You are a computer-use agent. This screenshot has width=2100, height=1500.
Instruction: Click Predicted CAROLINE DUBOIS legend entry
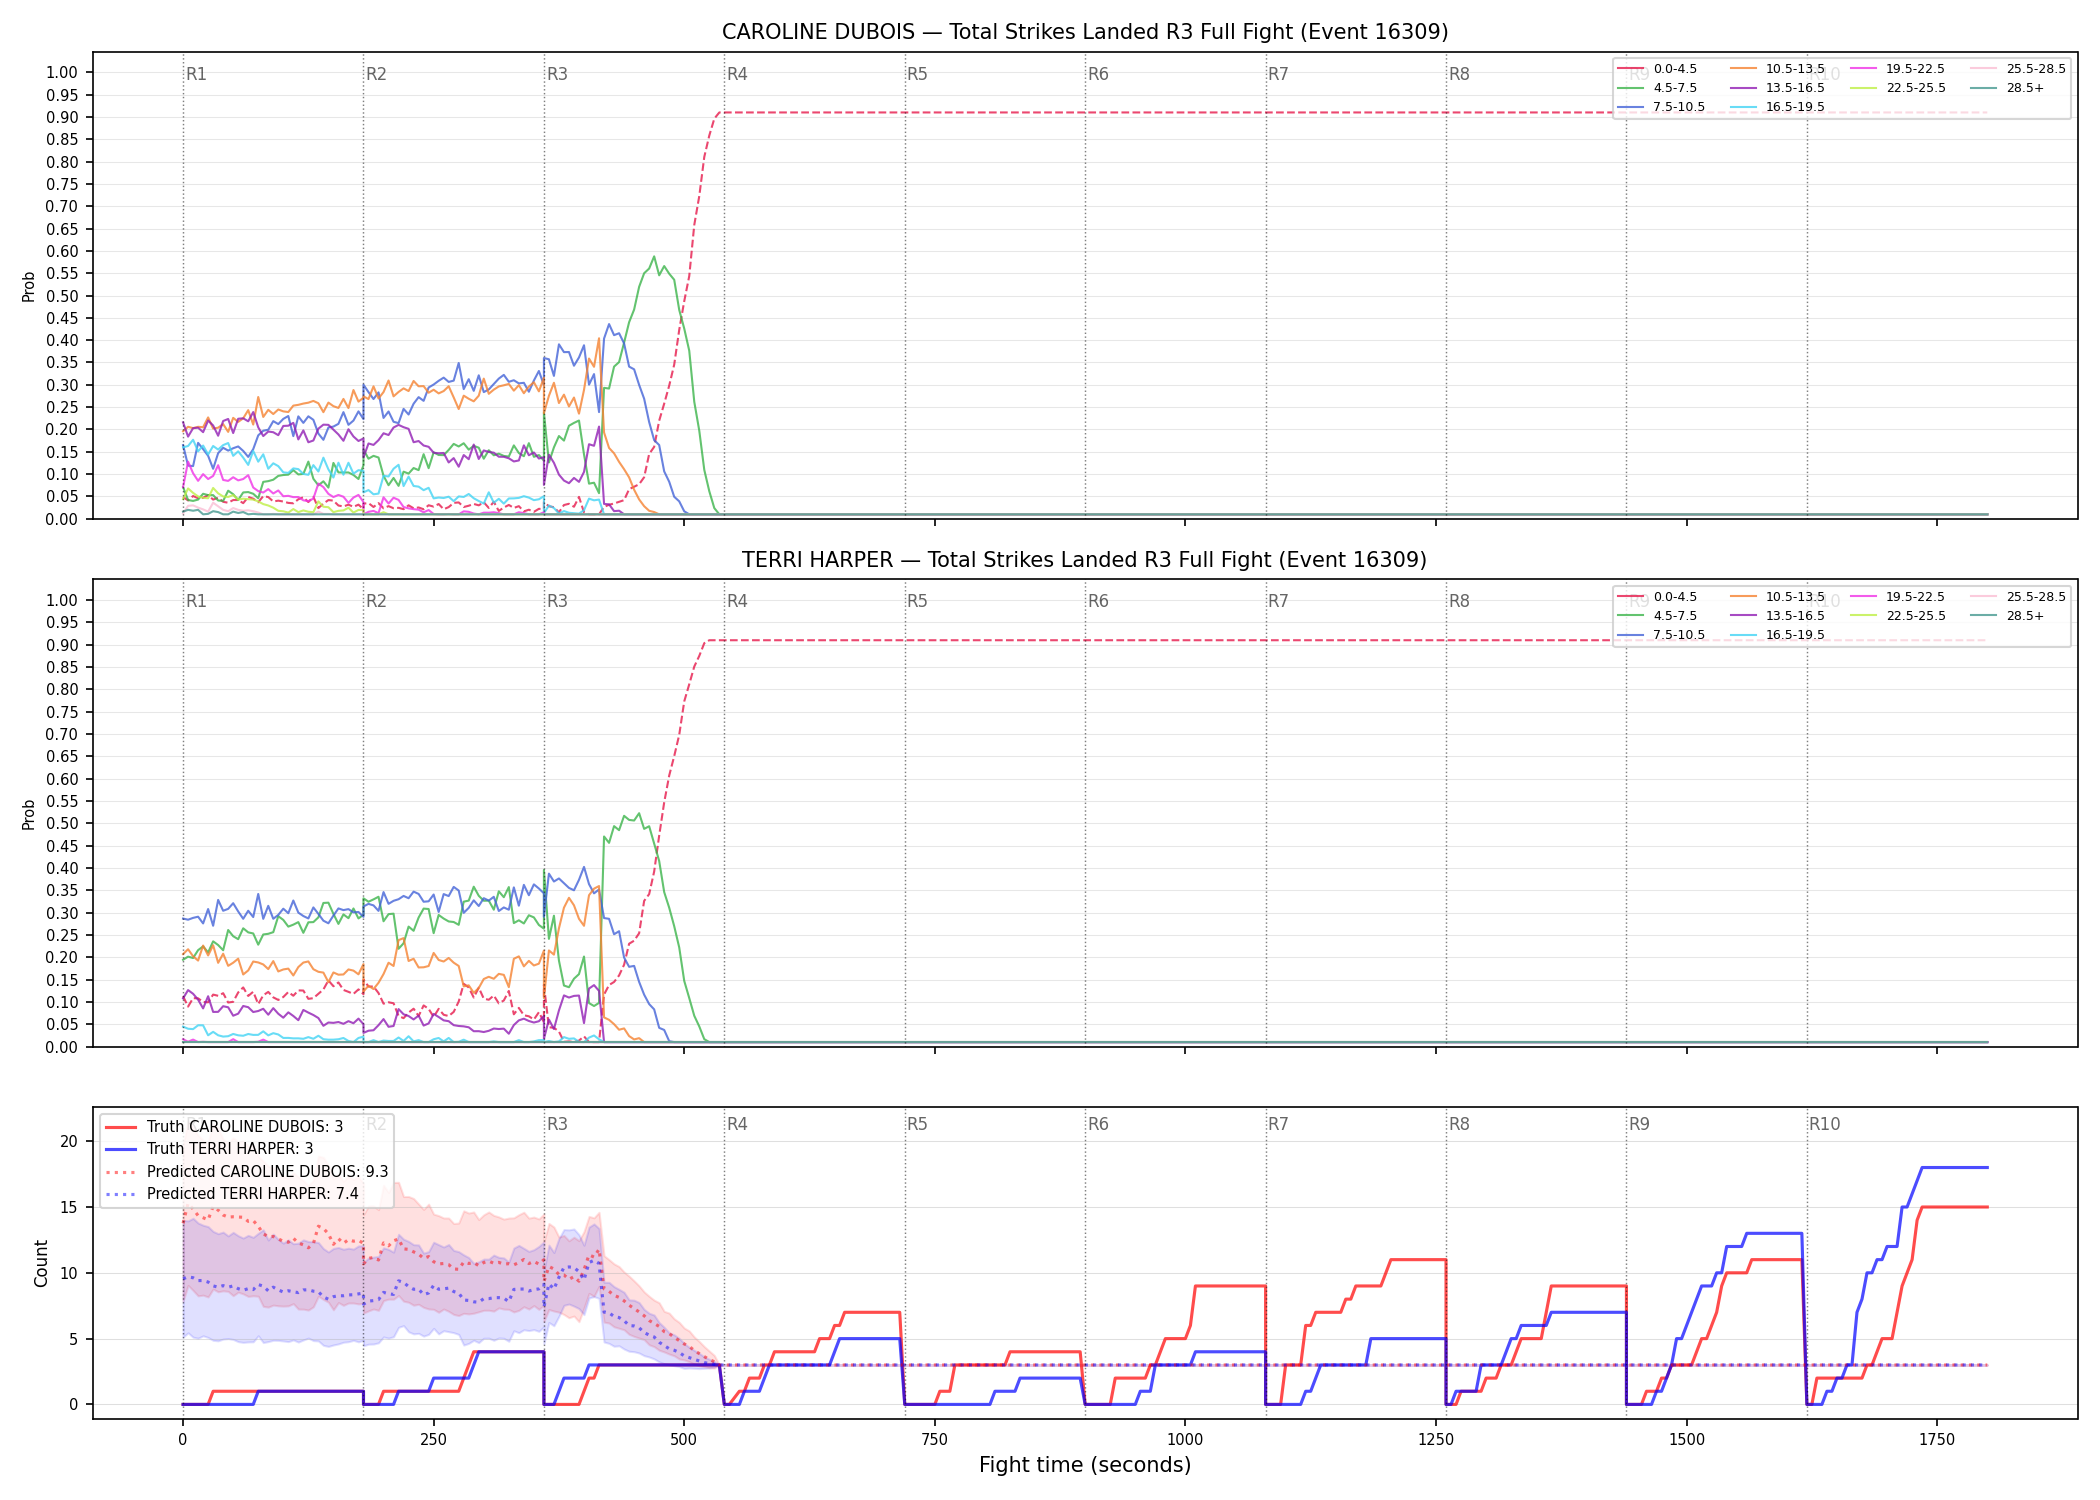246,1172
